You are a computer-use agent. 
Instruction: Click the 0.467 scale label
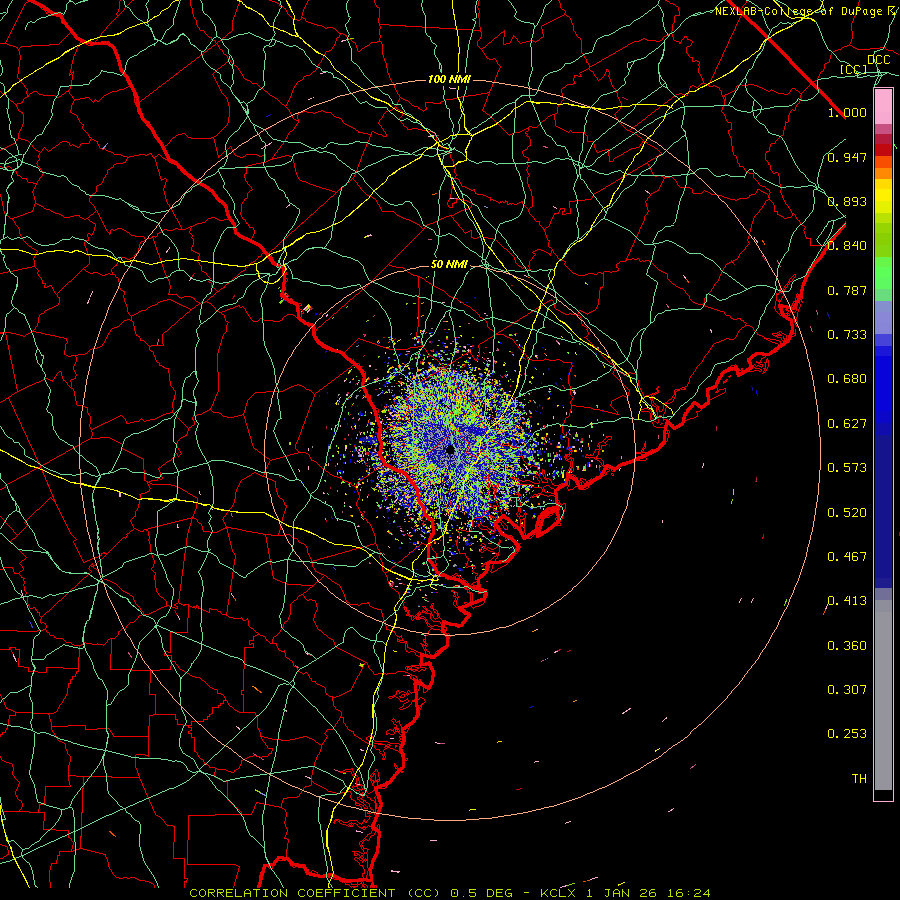coord(847,557)
